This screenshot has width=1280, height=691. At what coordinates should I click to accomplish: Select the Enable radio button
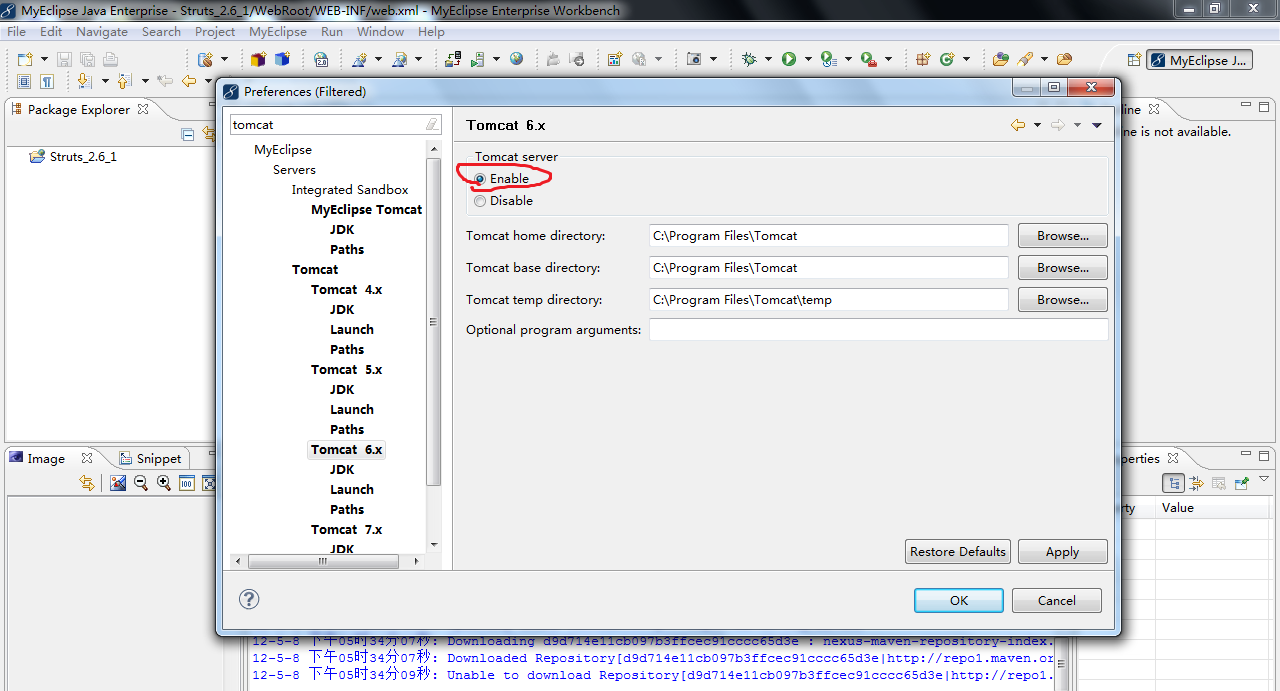point(480,179)
